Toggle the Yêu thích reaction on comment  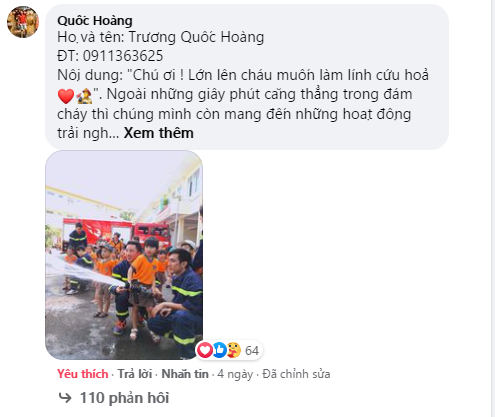[x=83, y=374]
